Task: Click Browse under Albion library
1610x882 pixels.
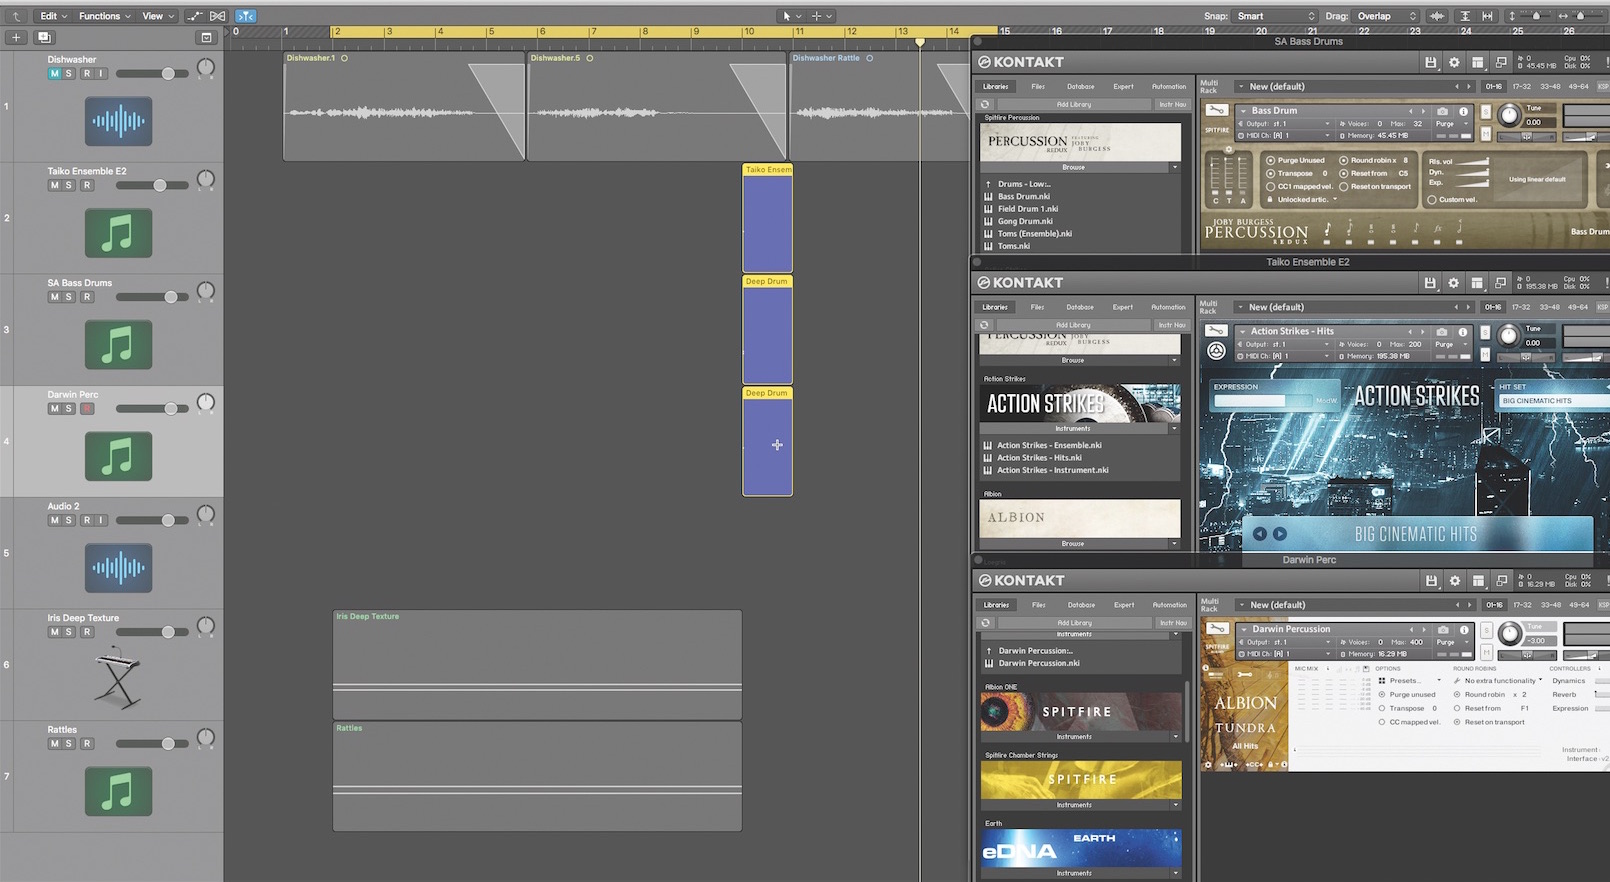Action: 1073,544
